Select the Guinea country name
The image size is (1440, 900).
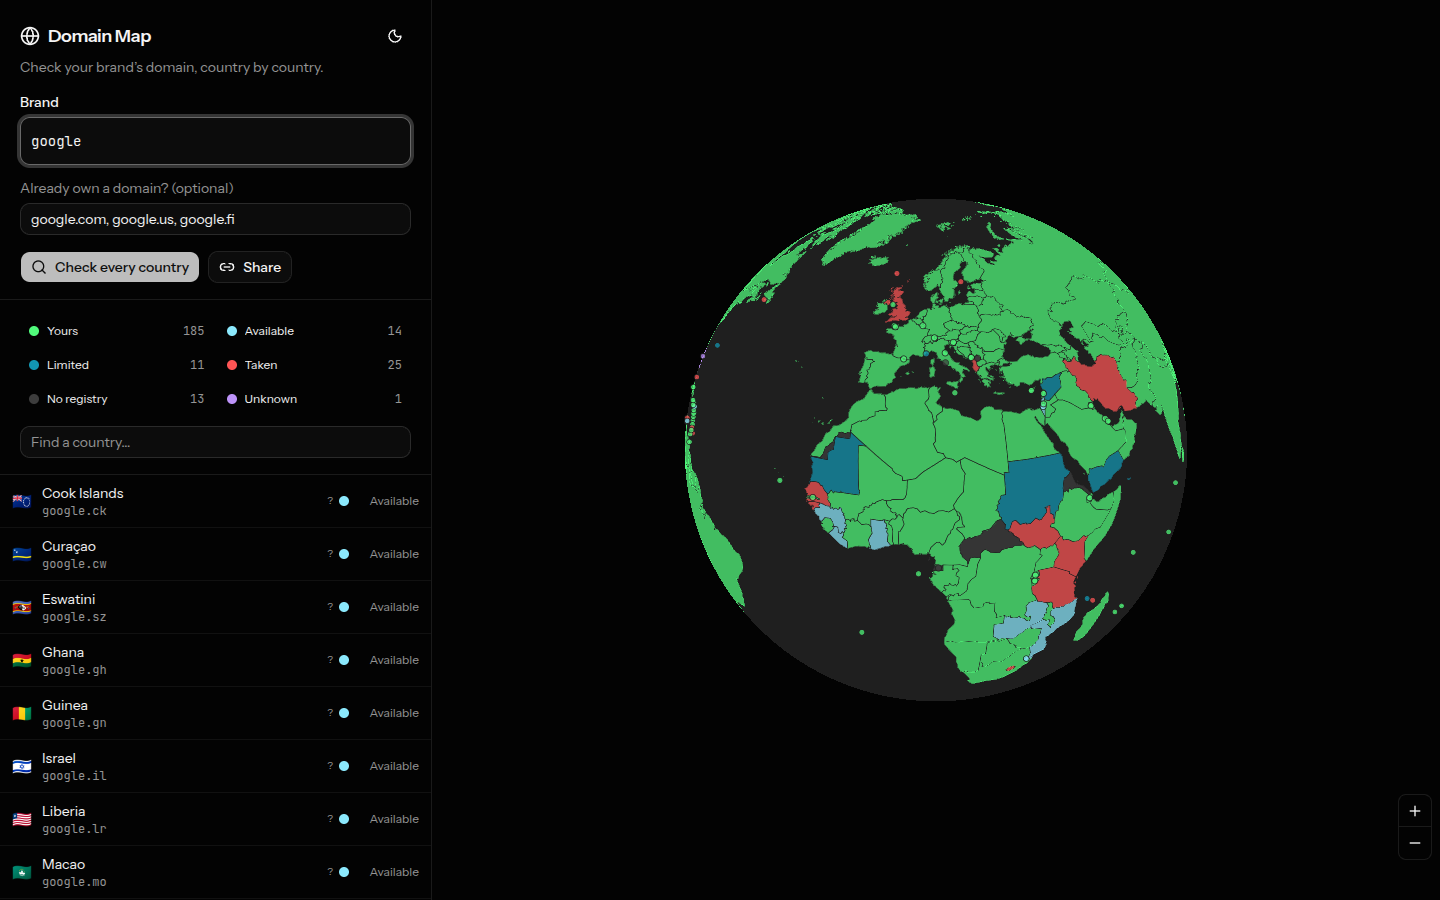[x=65, y=705]
